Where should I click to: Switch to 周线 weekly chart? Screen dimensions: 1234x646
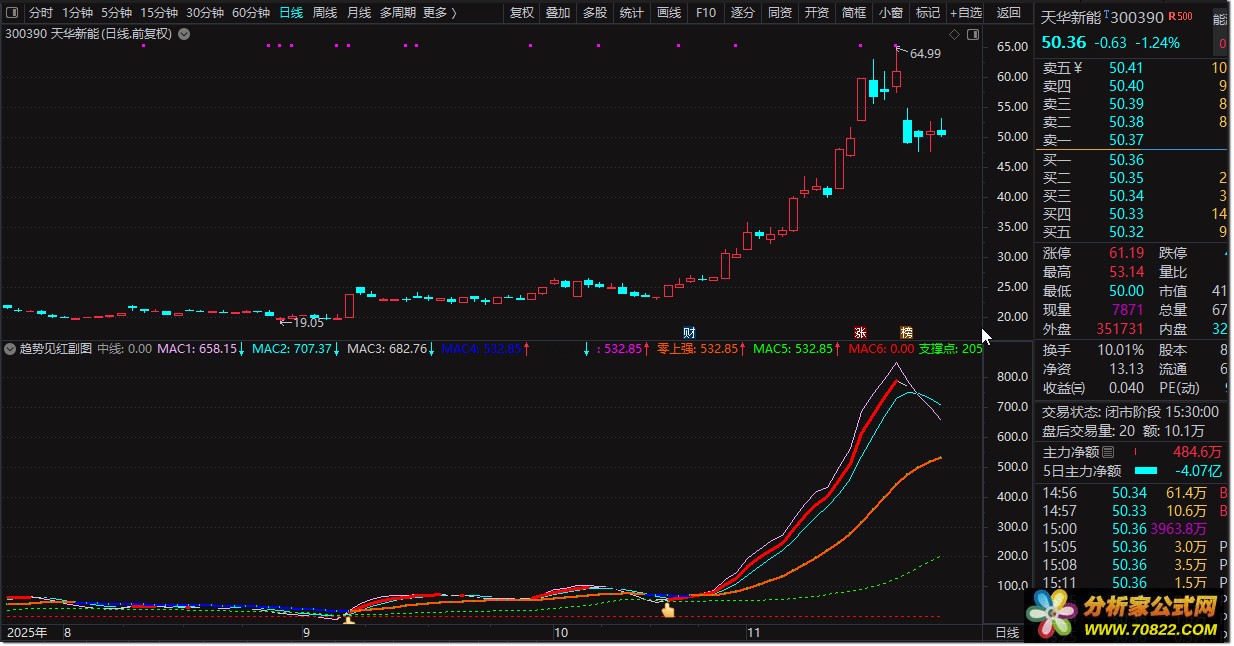pos(325,13)
